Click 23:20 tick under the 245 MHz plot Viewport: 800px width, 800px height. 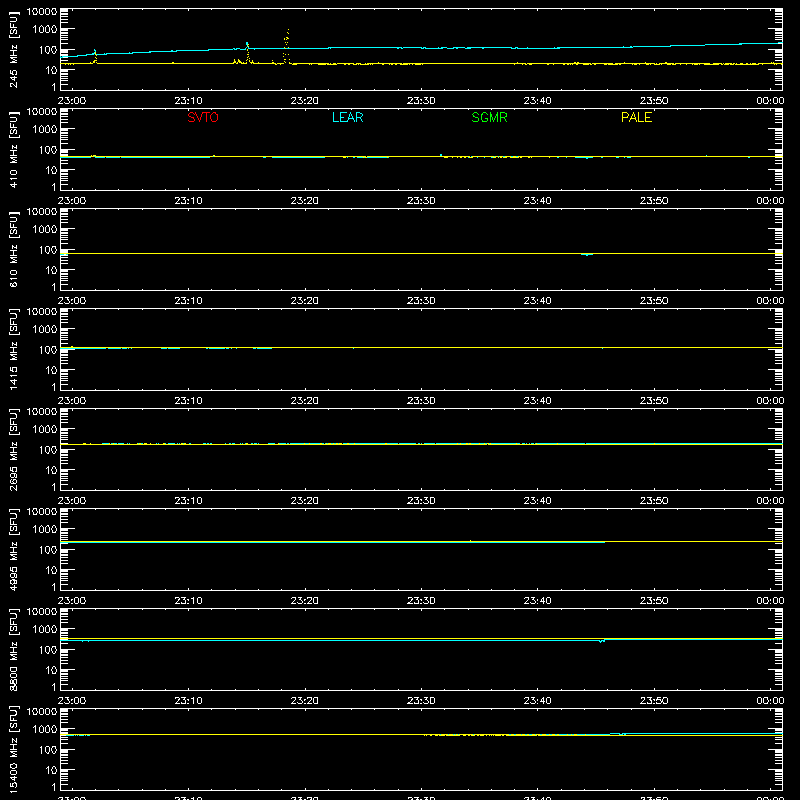point(305,101)
